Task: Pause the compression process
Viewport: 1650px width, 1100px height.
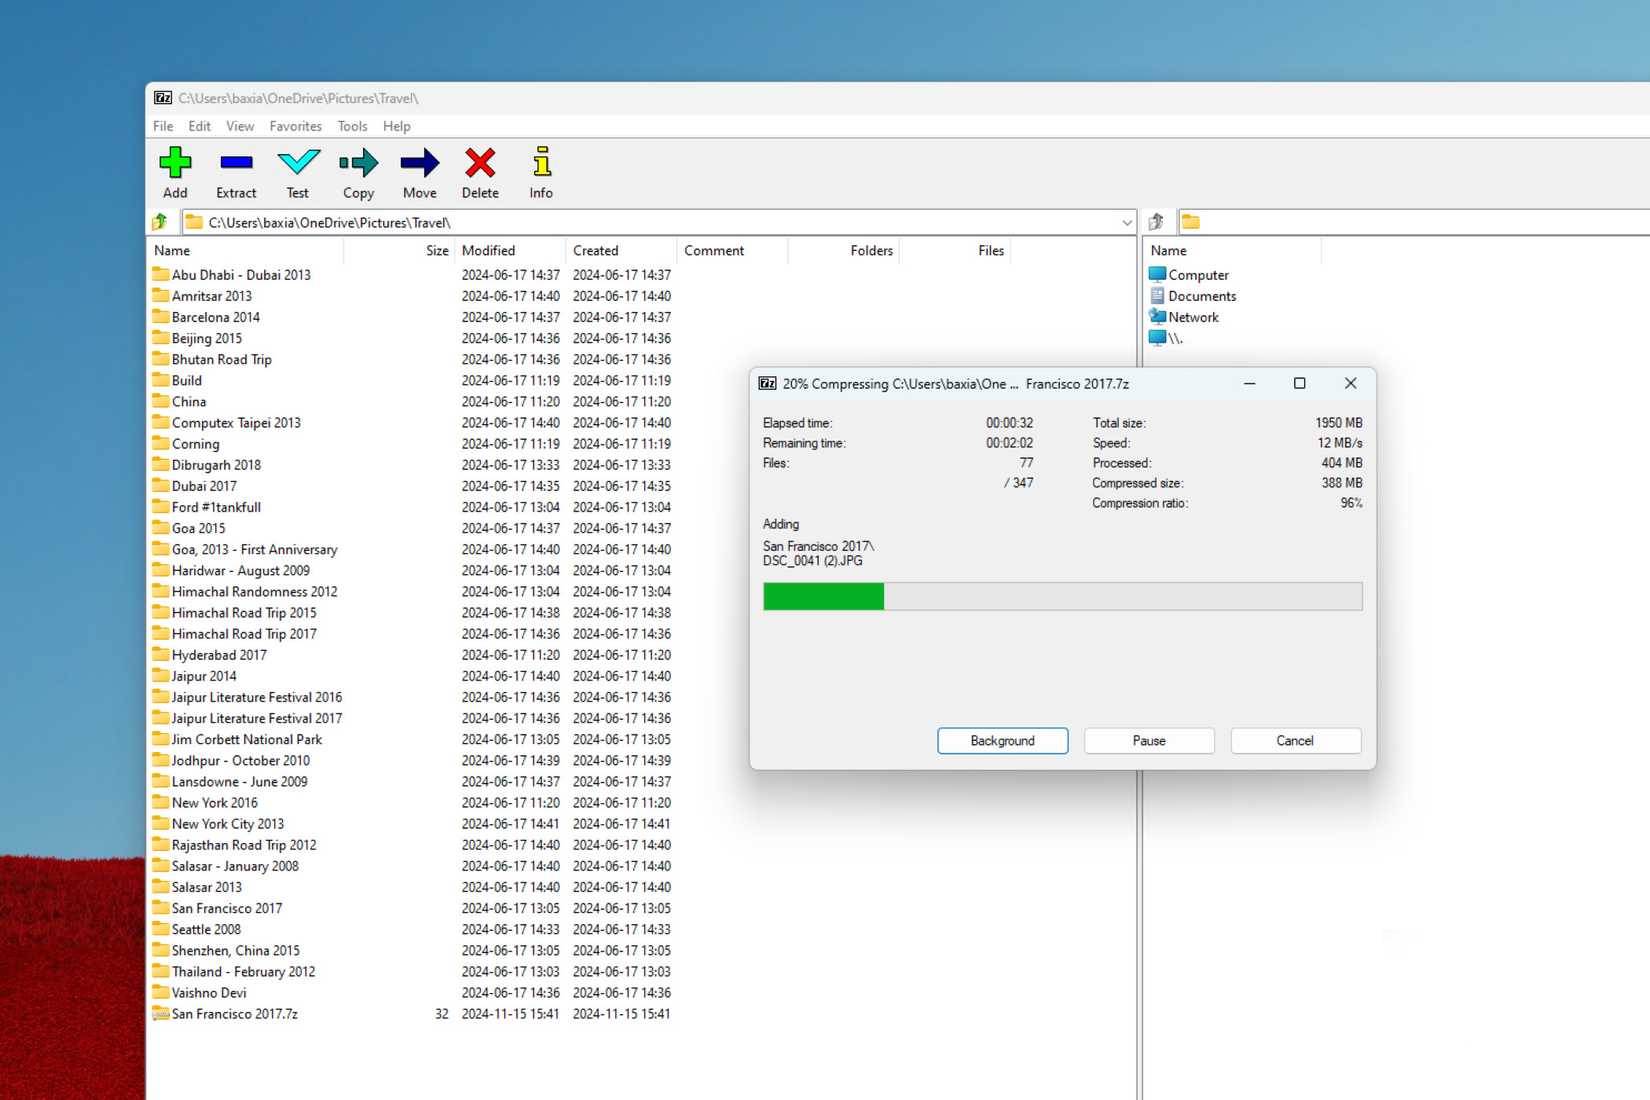Action: [x=1148, y=740]
